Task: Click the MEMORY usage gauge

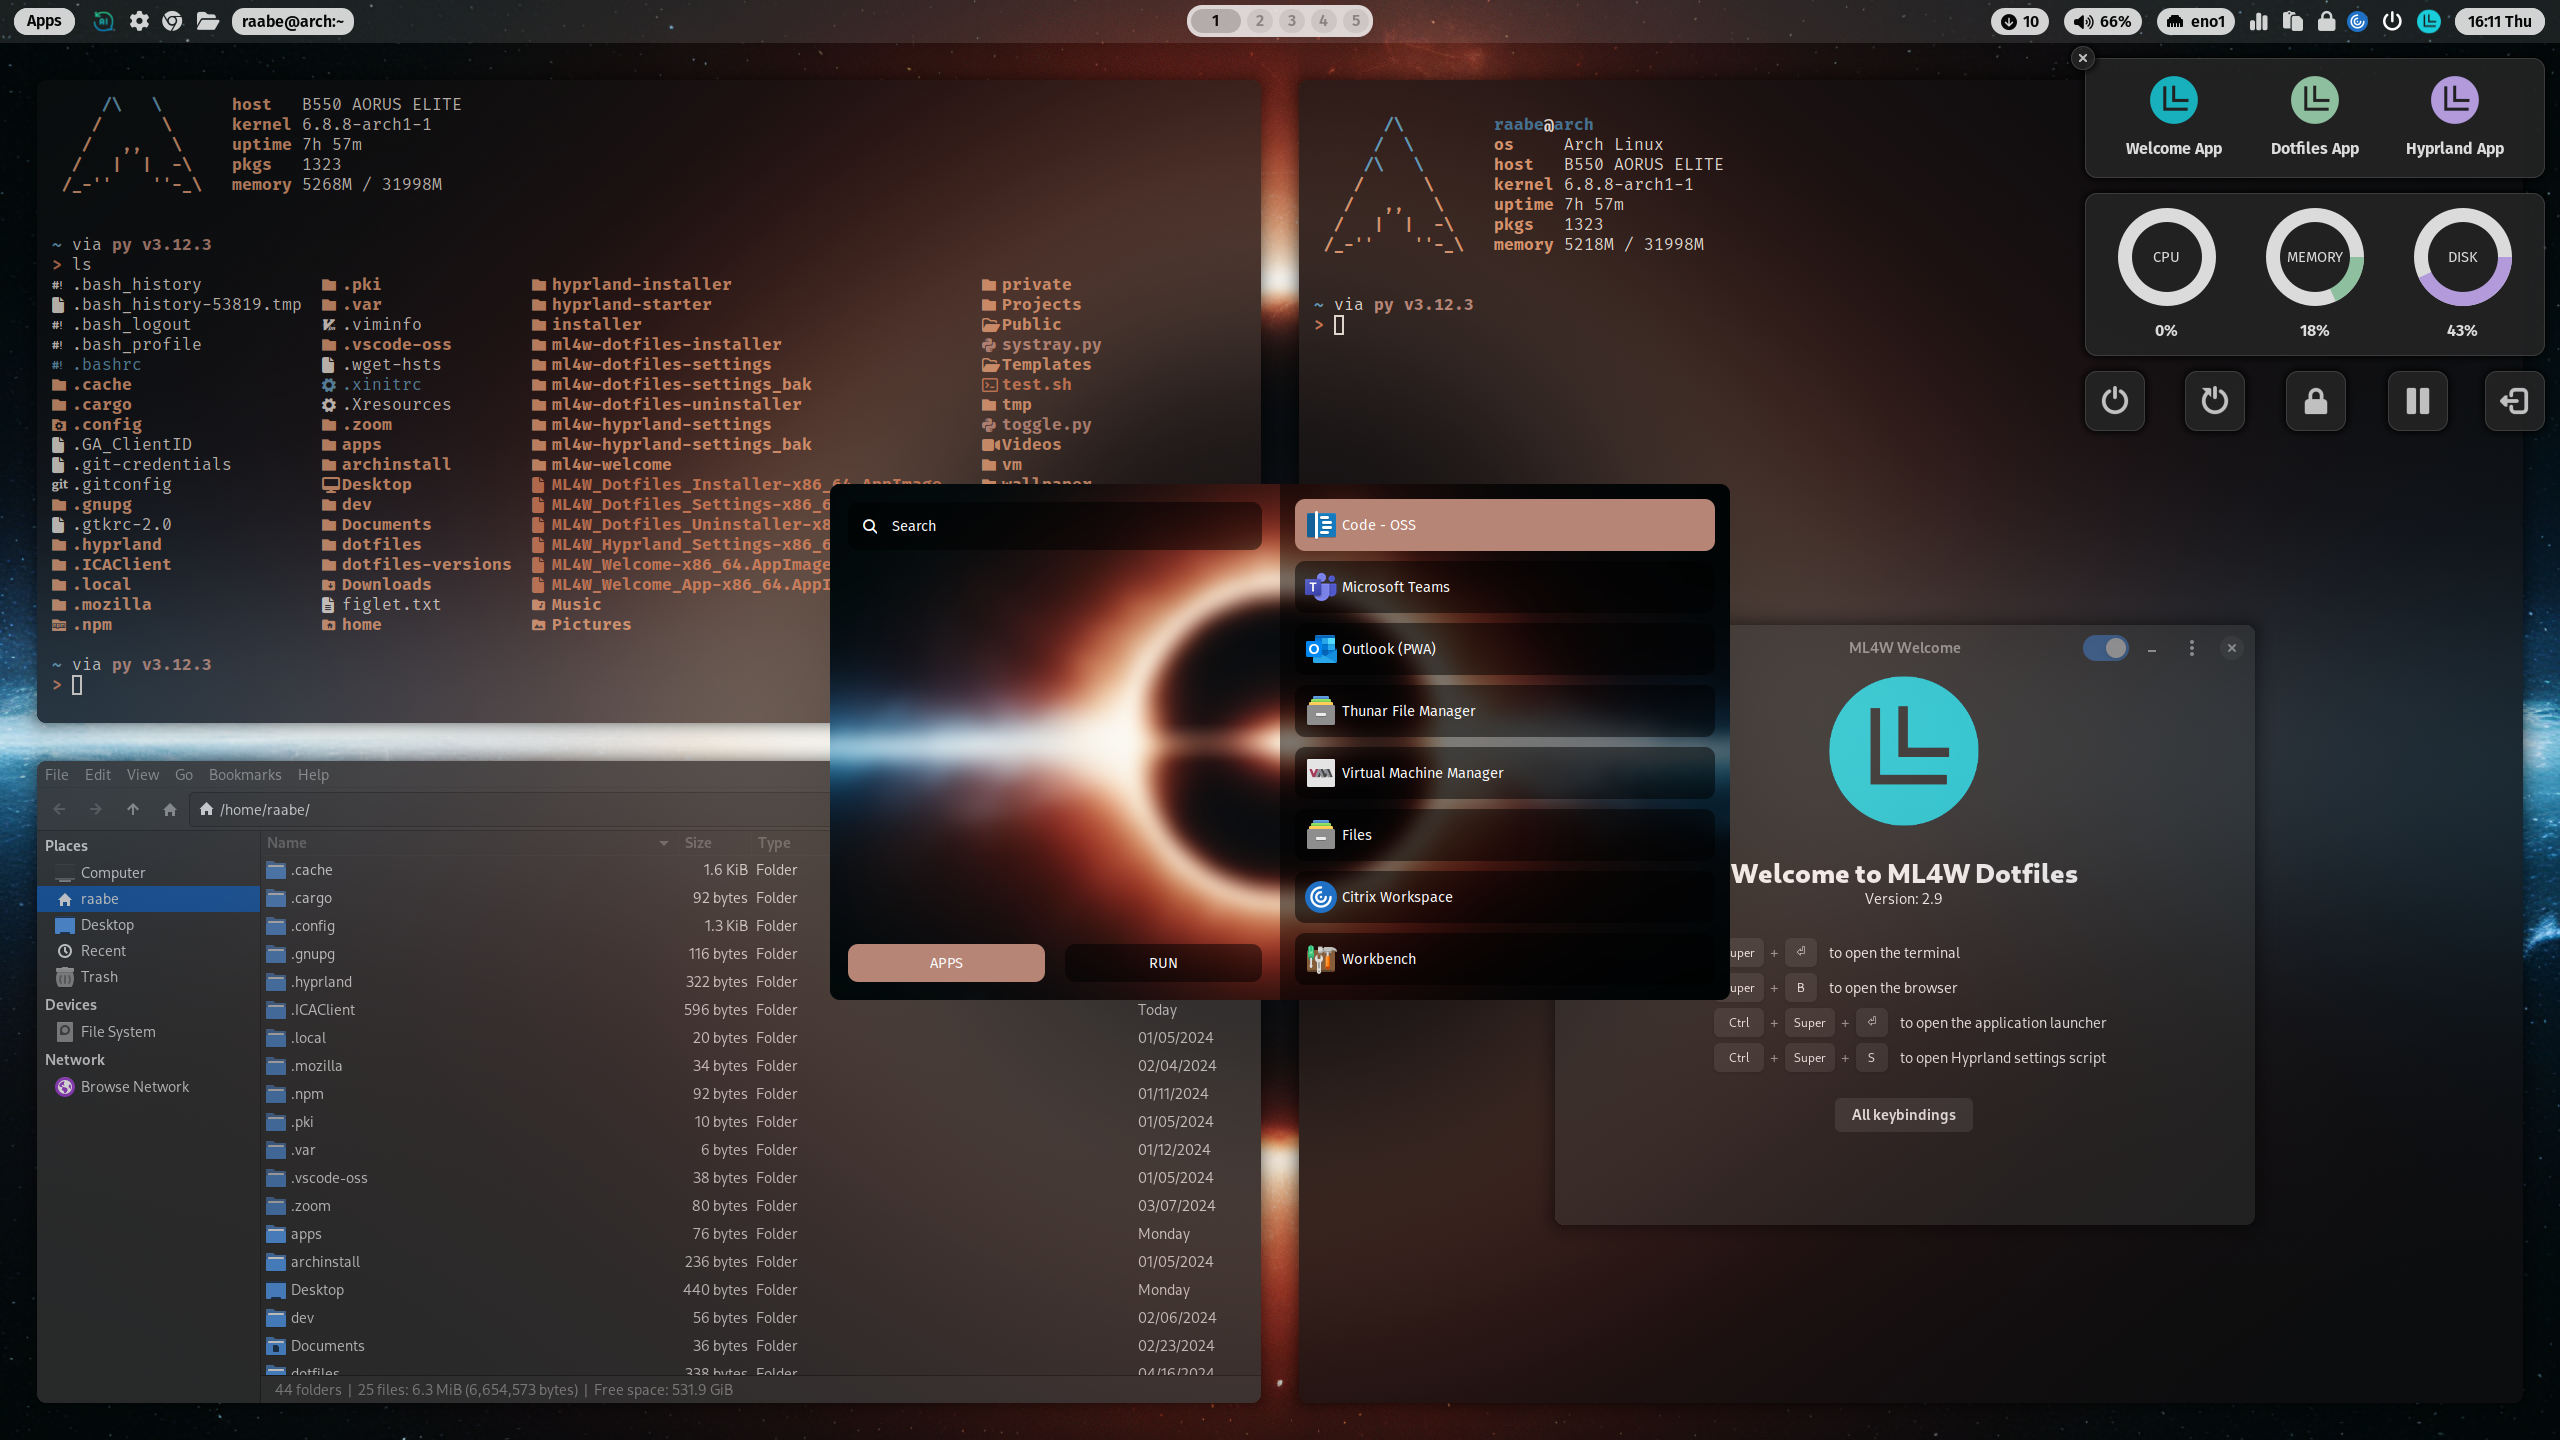Action: click(x=2313, y=257)
